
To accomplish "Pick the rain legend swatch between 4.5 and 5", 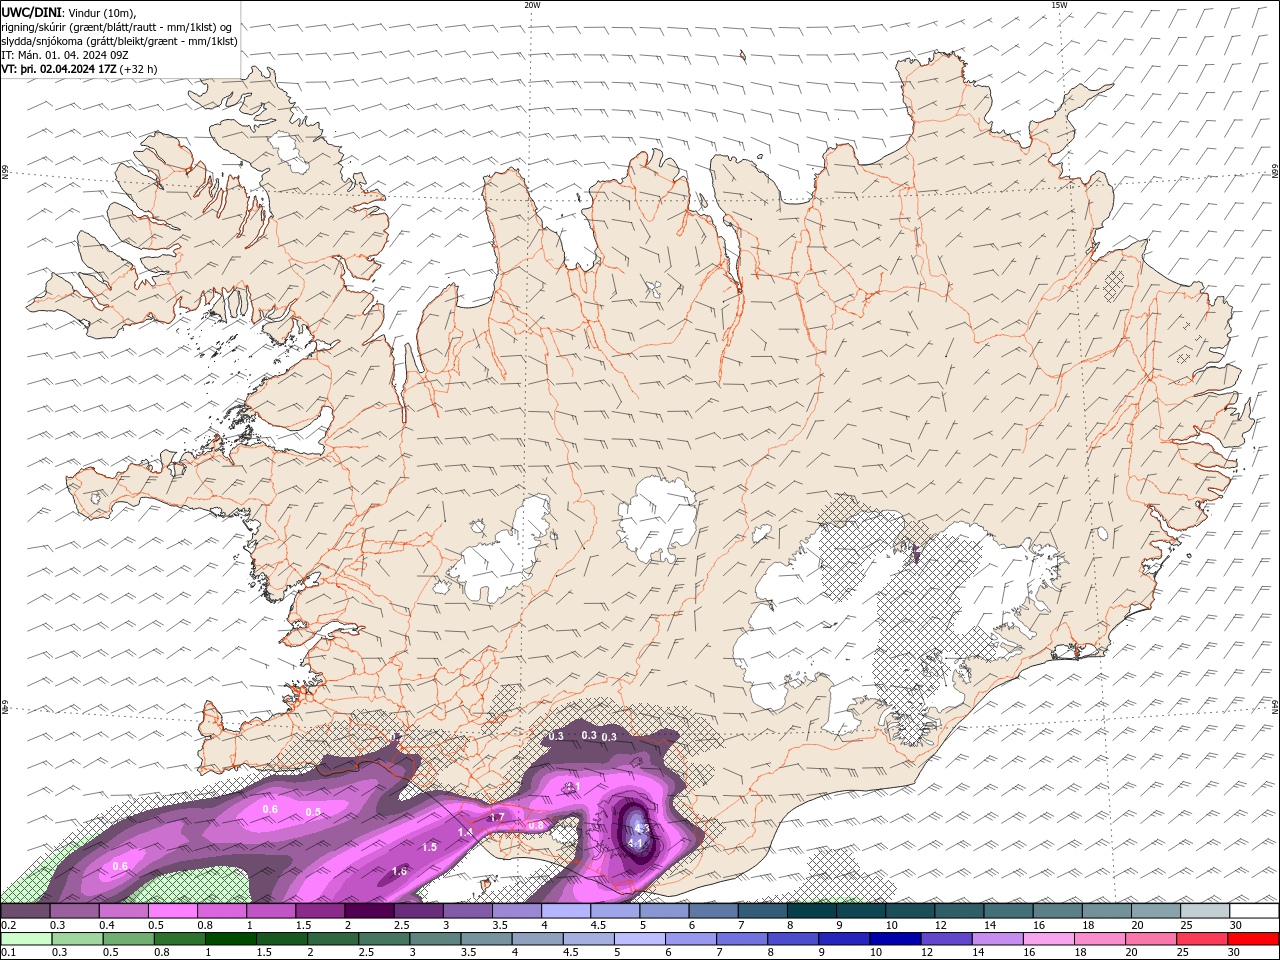I will (x=589, y=939).
